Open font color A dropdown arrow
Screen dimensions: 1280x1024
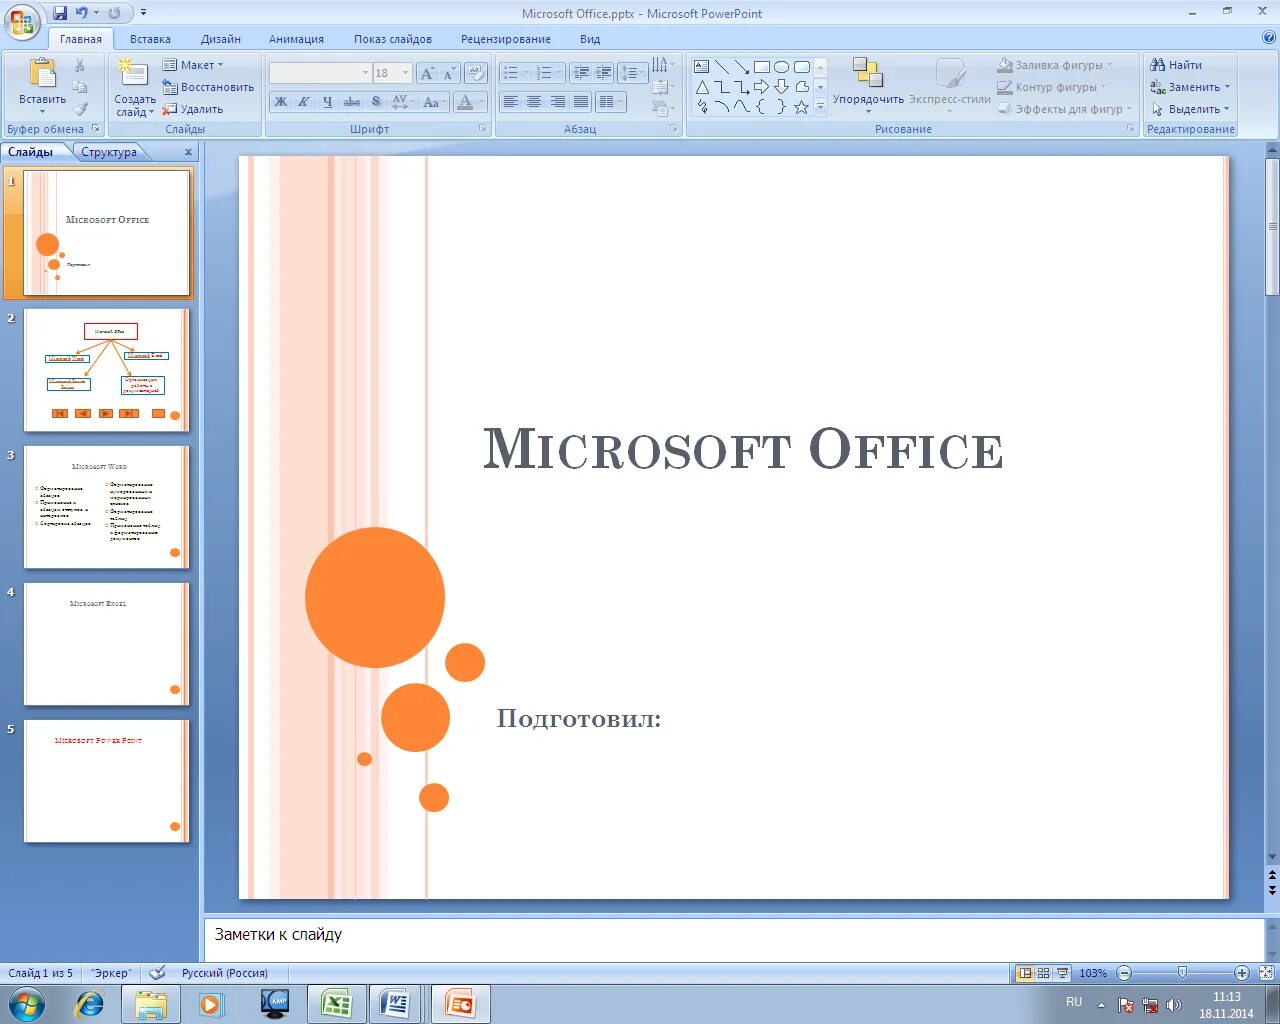pos(482,102)
